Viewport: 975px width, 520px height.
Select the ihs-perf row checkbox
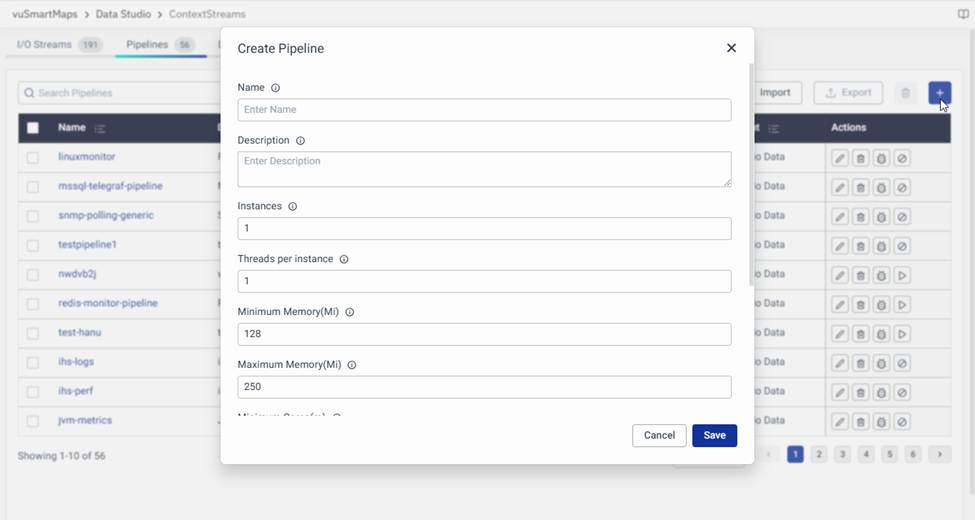point(33,392)
